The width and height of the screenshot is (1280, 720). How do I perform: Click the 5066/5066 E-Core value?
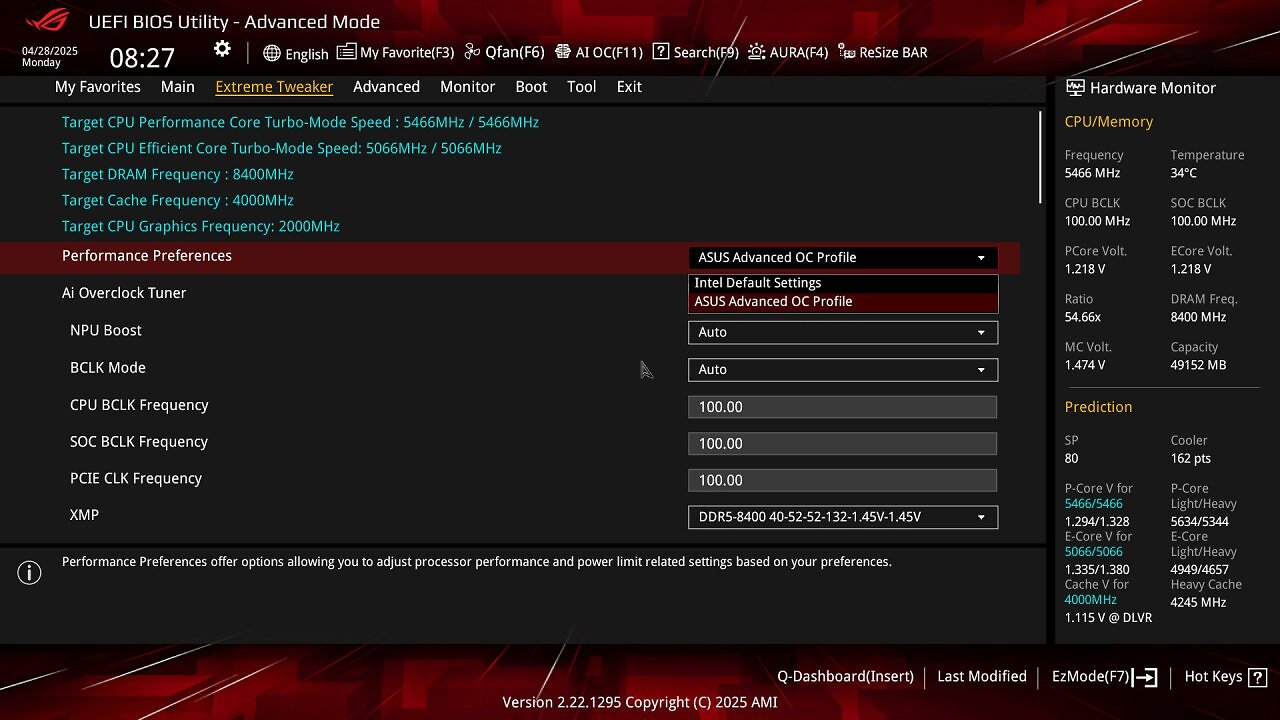[x=1094, y=552]
